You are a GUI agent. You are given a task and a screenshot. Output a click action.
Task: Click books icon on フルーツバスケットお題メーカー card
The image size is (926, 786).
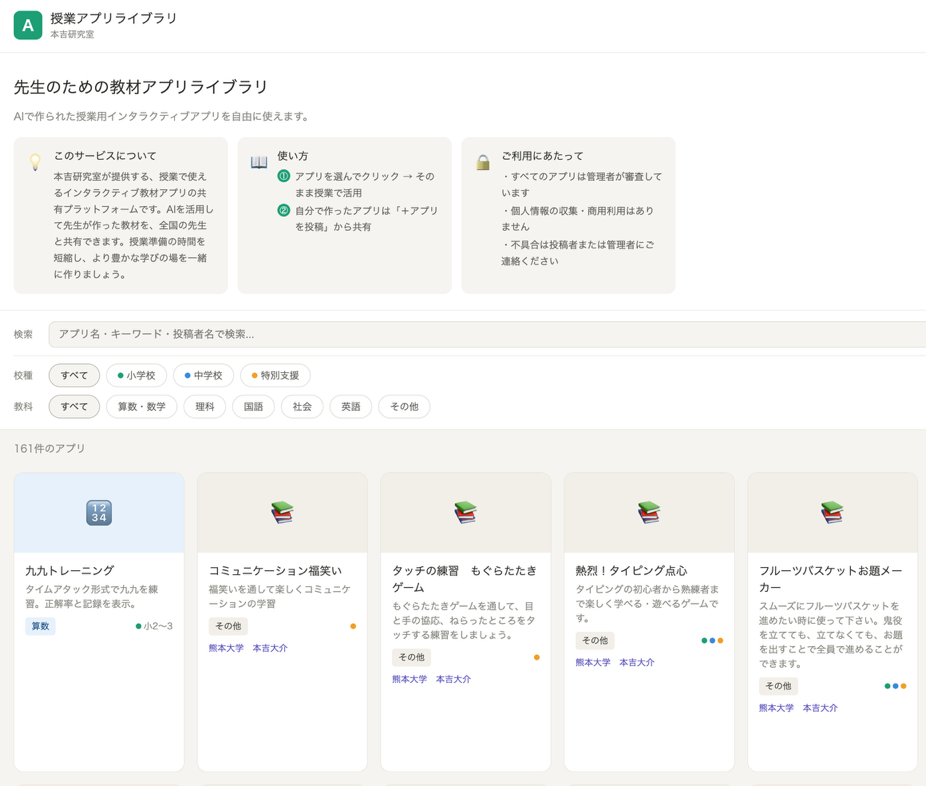click(832, 513)
